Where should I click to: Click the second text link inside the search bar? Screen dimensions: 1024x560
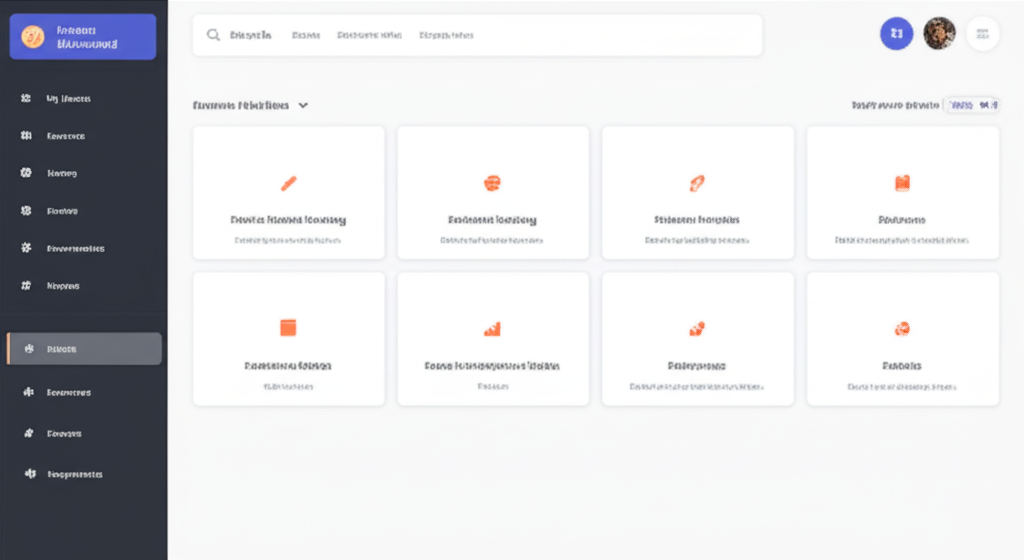306,35
